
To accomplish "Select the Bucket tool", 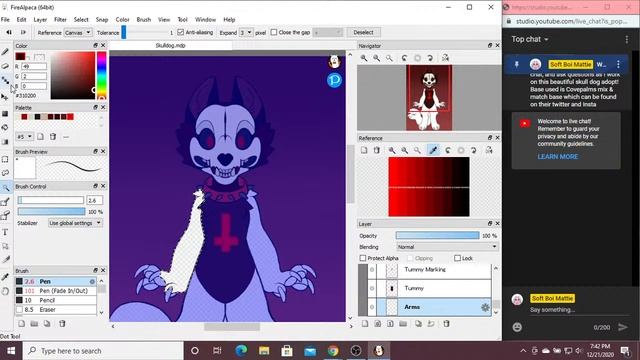I will (5, 127).
